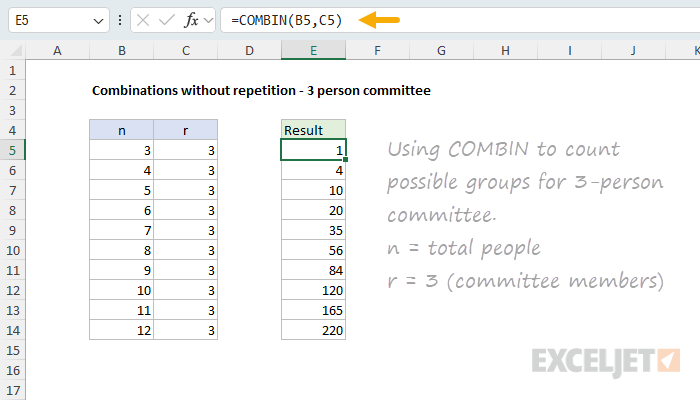700x400 pixels.
Task: Expand the fx function dropdown arrow
Action: coord(208,21)
